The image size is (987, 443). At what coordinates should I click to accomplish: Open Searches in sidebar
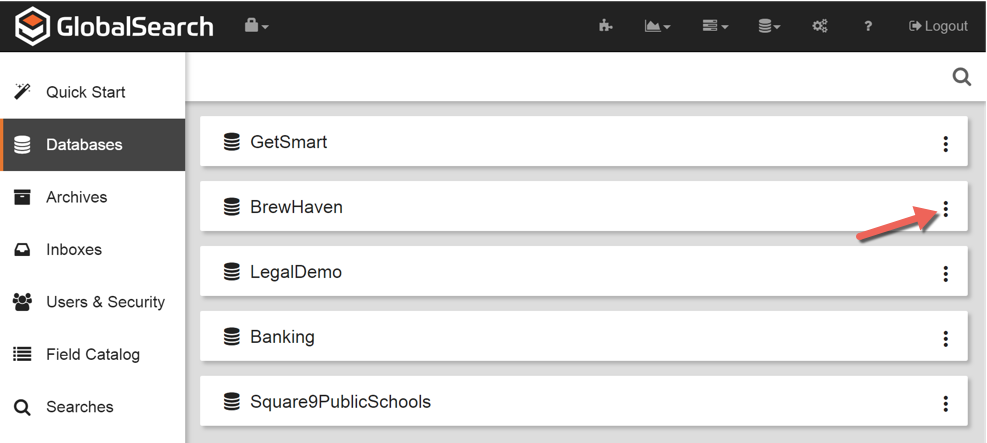coord(79,407)
